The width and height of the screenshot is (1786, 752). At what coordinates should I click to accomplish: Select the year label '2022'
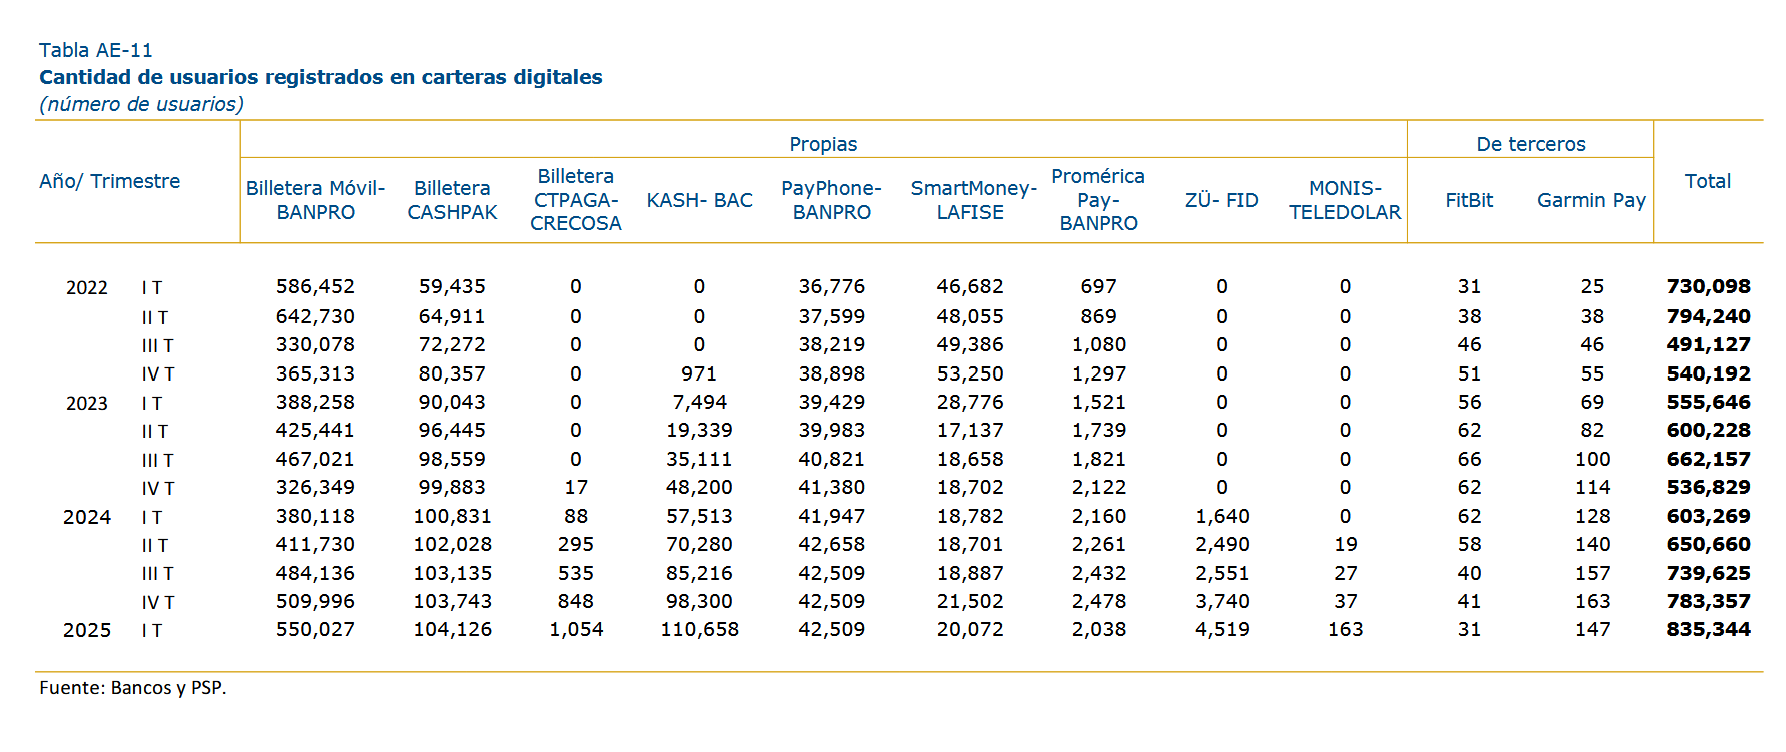point(87,288)
